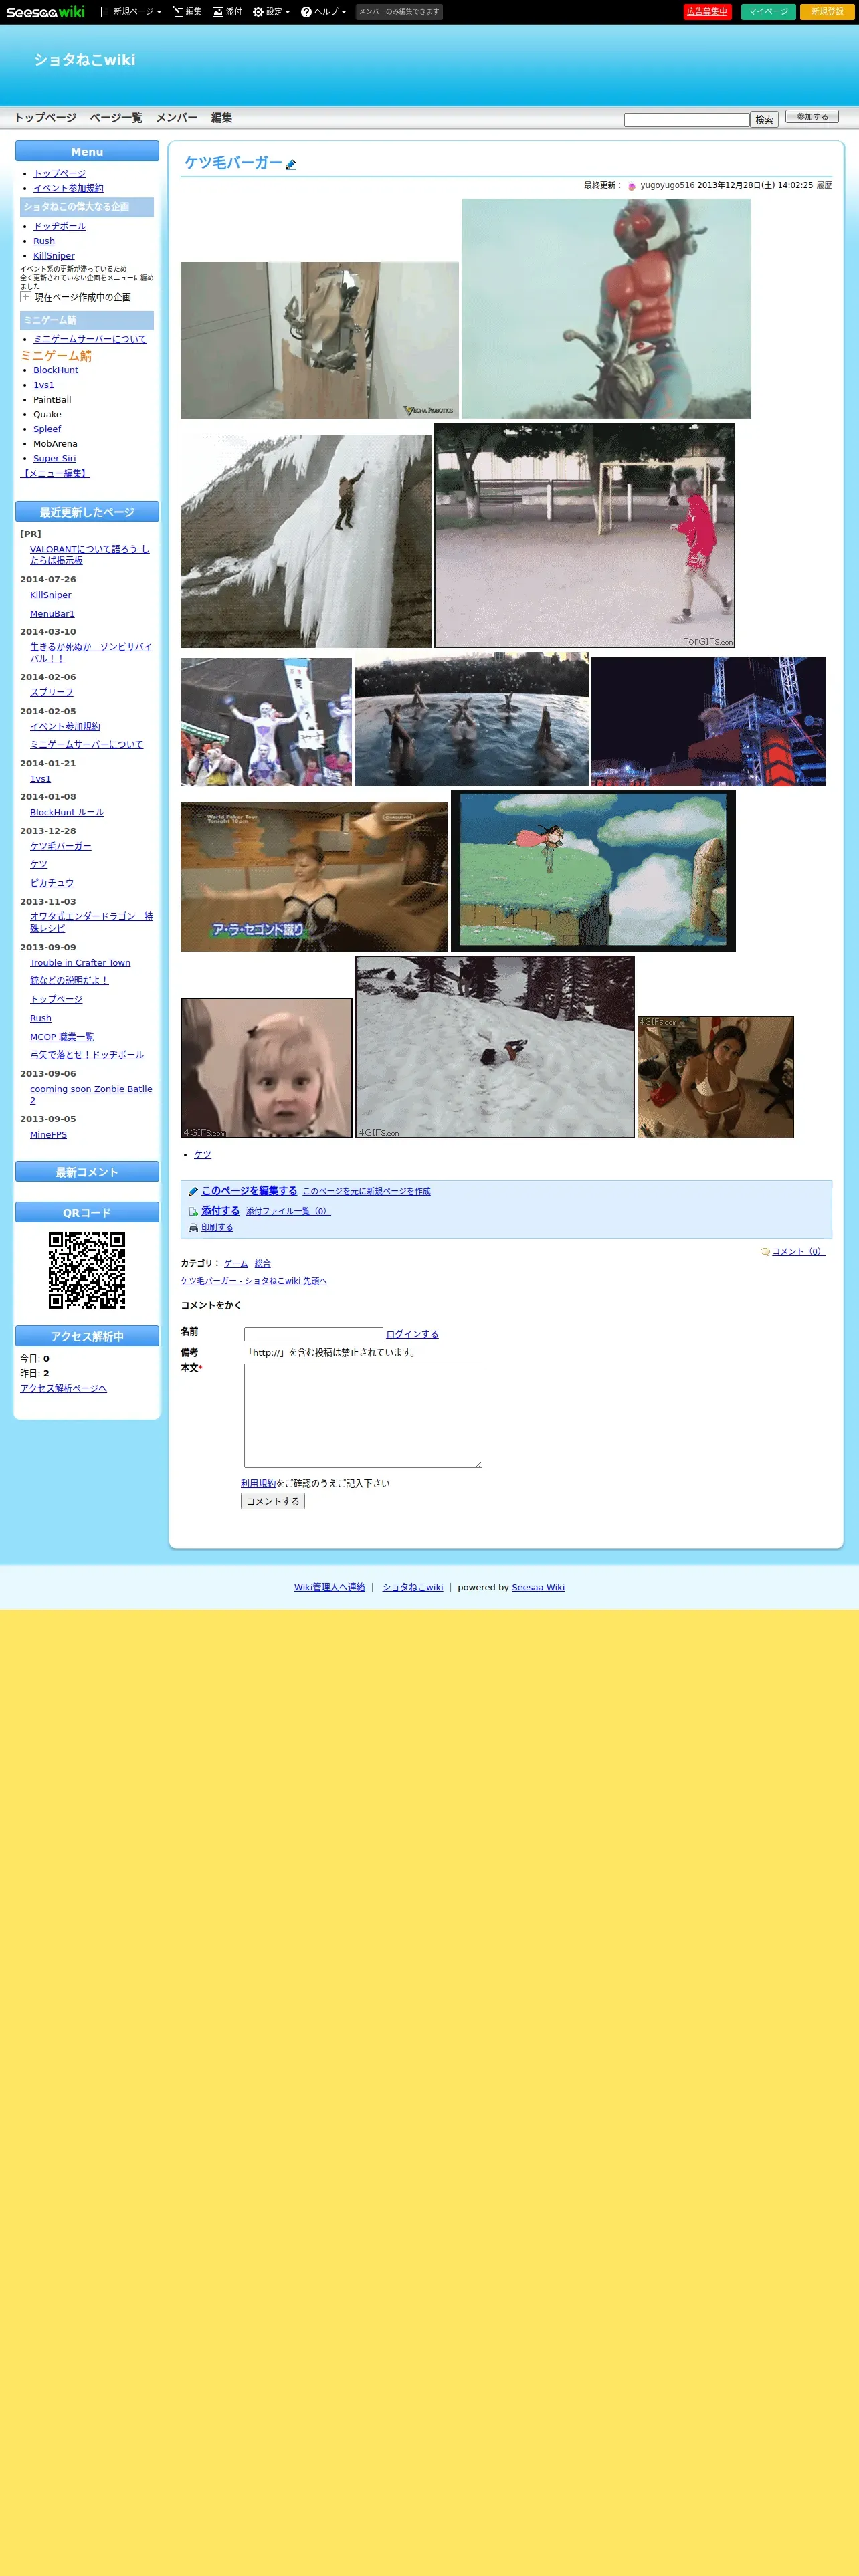859x2576 pixels.
Task: Click このページを元に新規ページを作成 link
Action: click(367, 1191)
